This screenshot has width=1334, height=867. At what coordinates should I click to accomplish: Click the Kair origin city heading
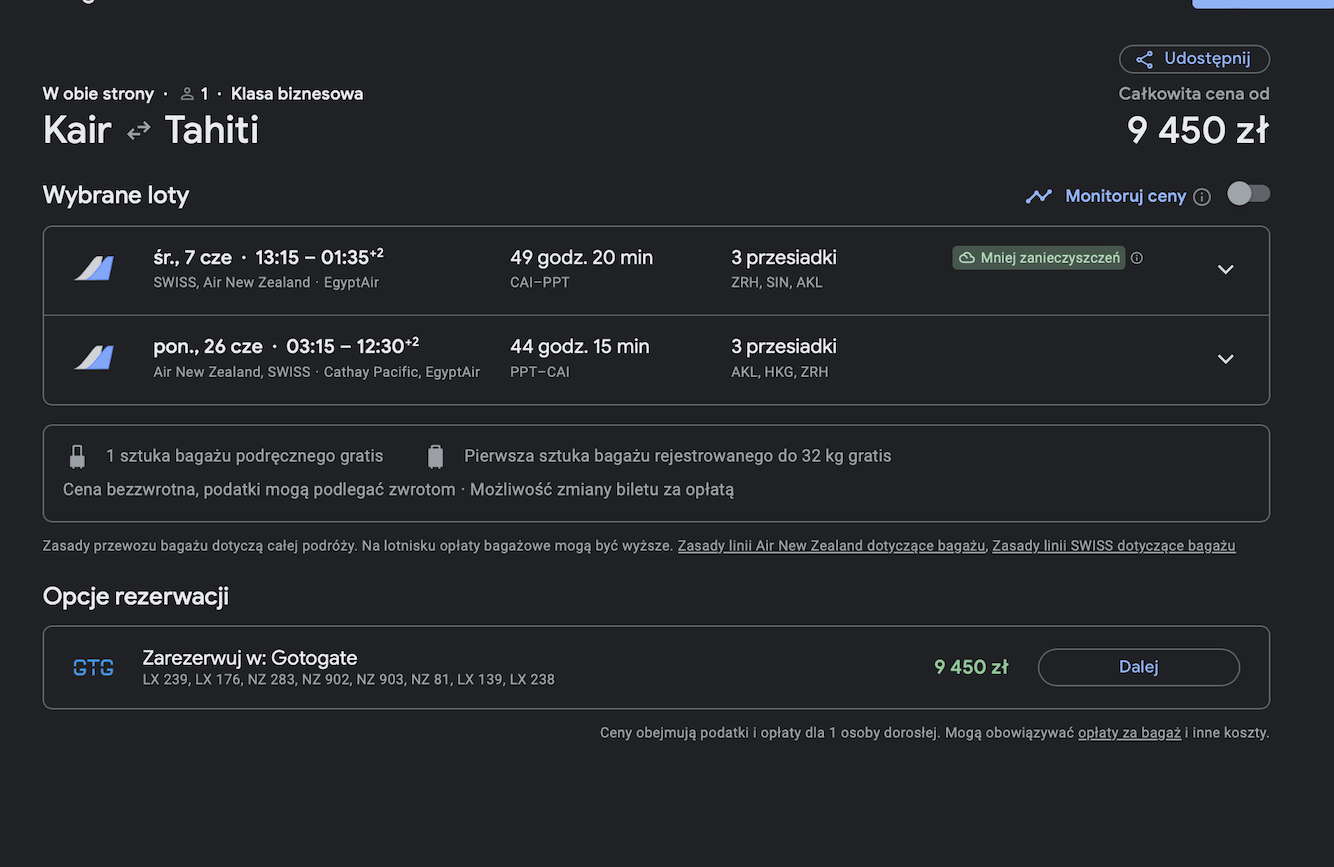point(77,130)
